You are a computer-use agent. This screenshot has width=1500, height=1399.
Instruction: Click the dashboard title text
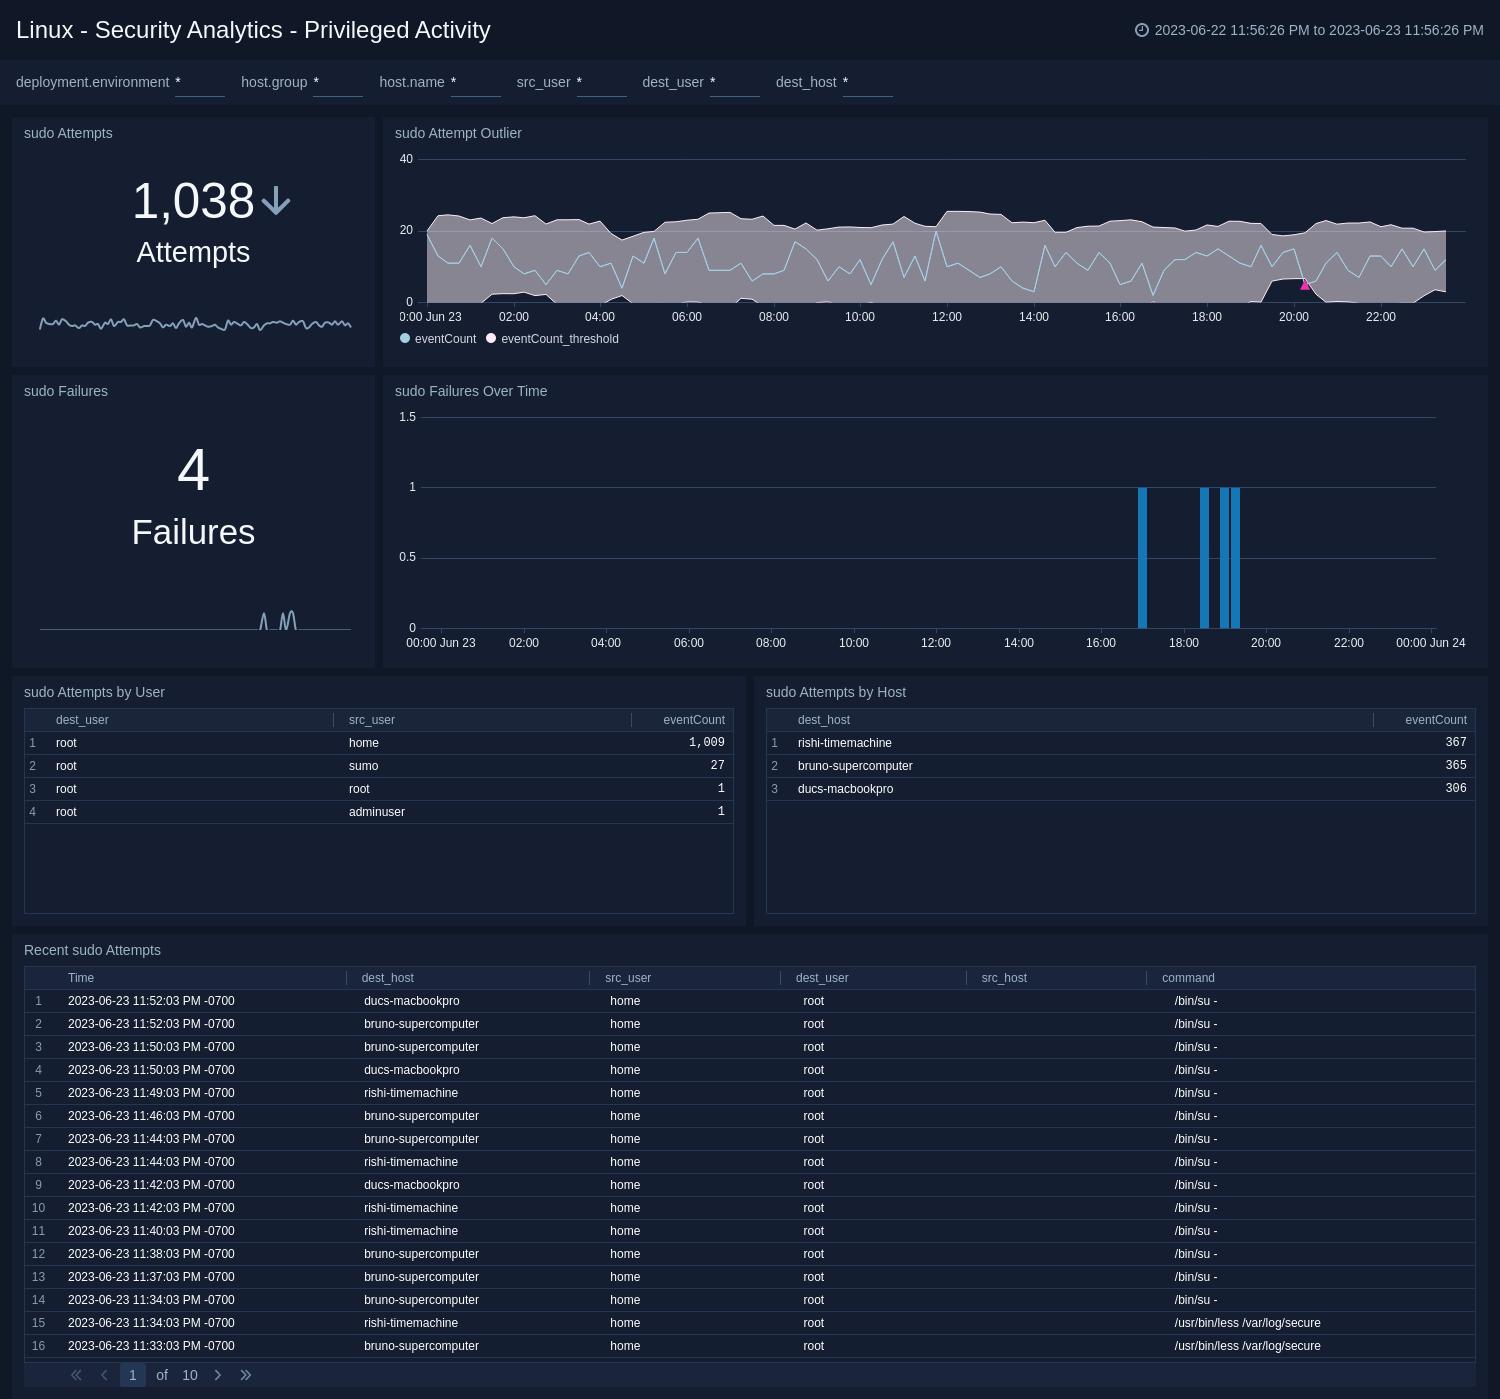[x=253, y=30]
